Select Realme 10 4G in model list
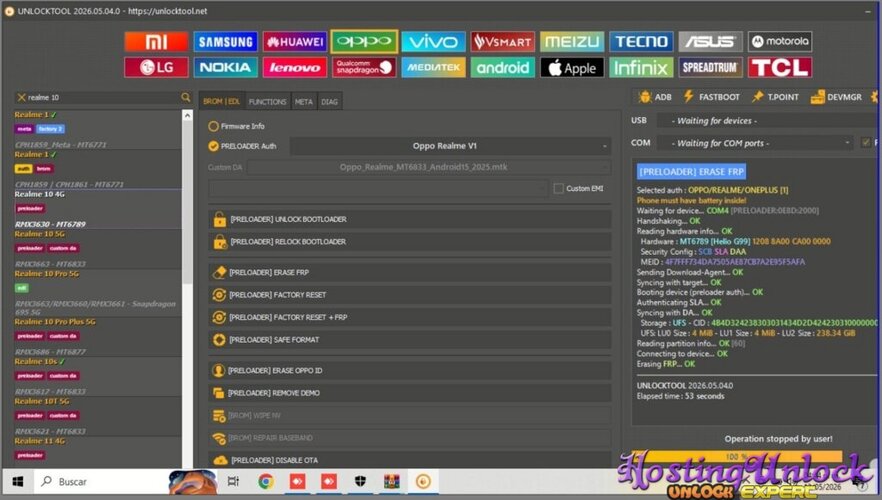Screen dimensions: 882x500 click(98, 209)
